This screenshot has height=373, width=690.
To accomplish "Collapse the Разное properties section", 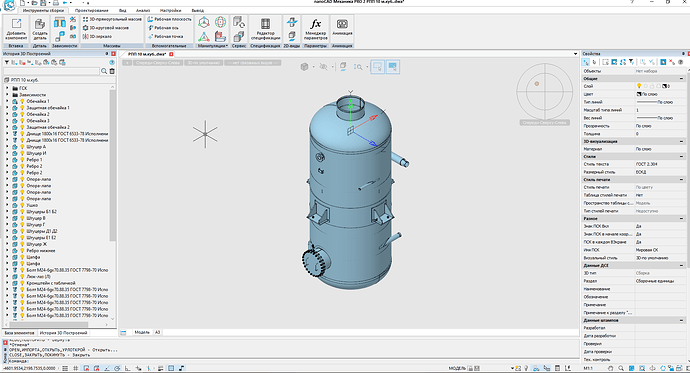I will (x=681, y=219).
